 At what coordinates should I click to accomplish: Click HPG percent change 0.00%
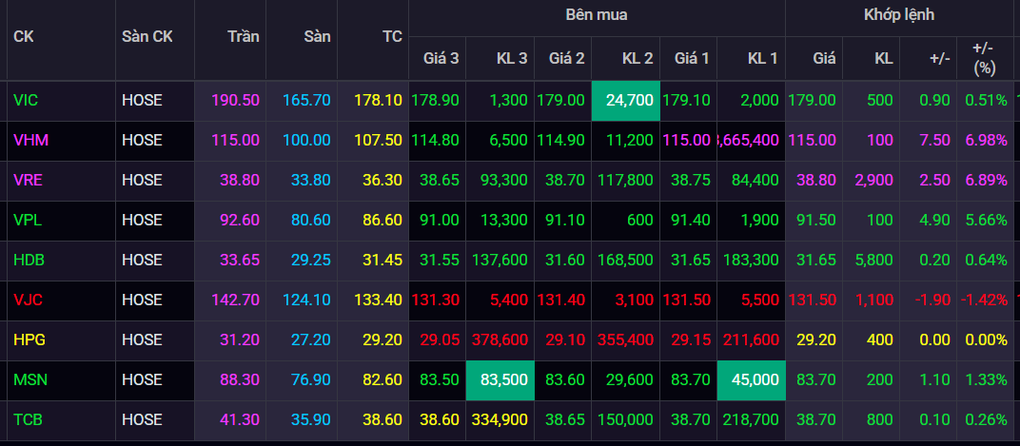[x=986, y=340]
